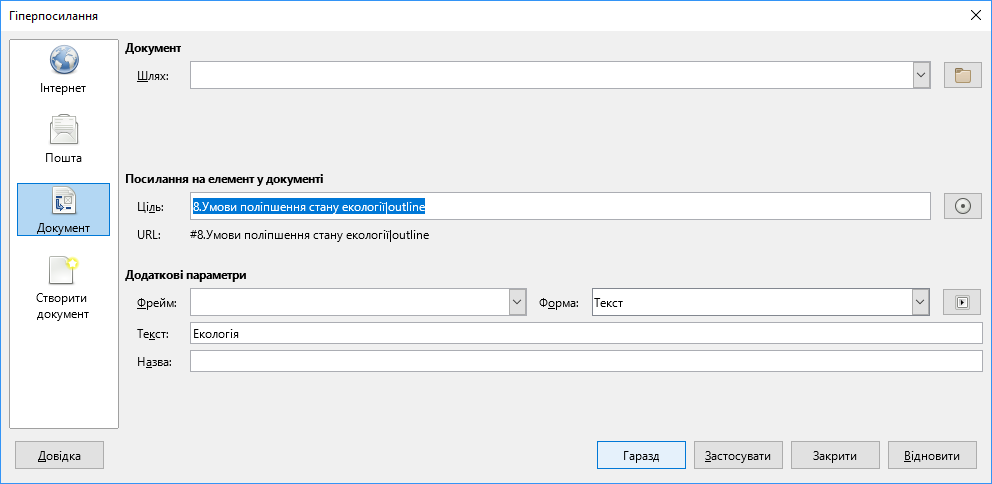Click the Застосувати button

click(x=738, y=456)
